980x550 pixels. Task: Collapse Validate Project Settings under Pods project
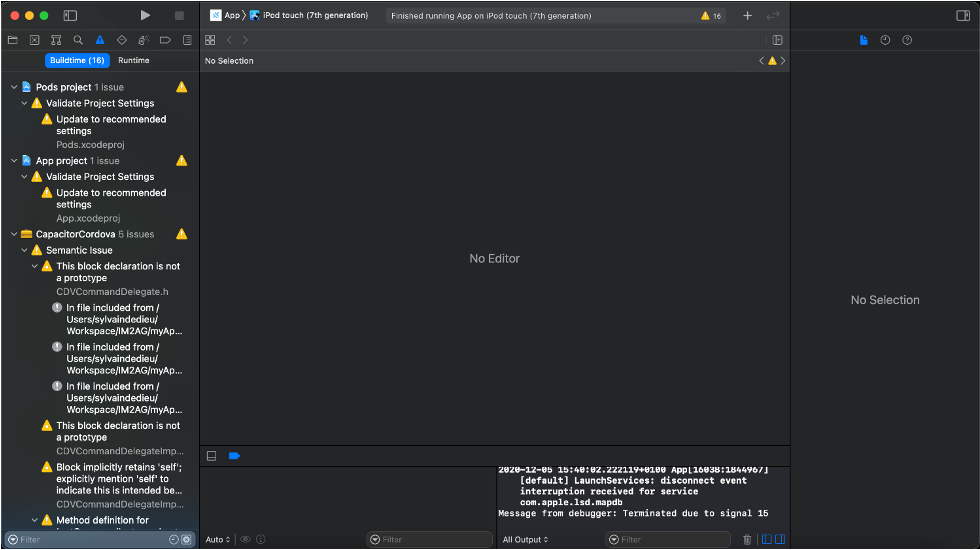pos(24,103)
